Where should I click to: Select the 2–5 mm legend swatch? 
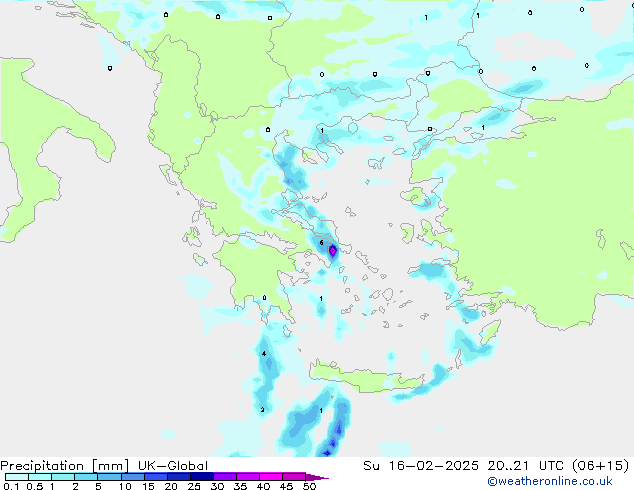point(86,477)
